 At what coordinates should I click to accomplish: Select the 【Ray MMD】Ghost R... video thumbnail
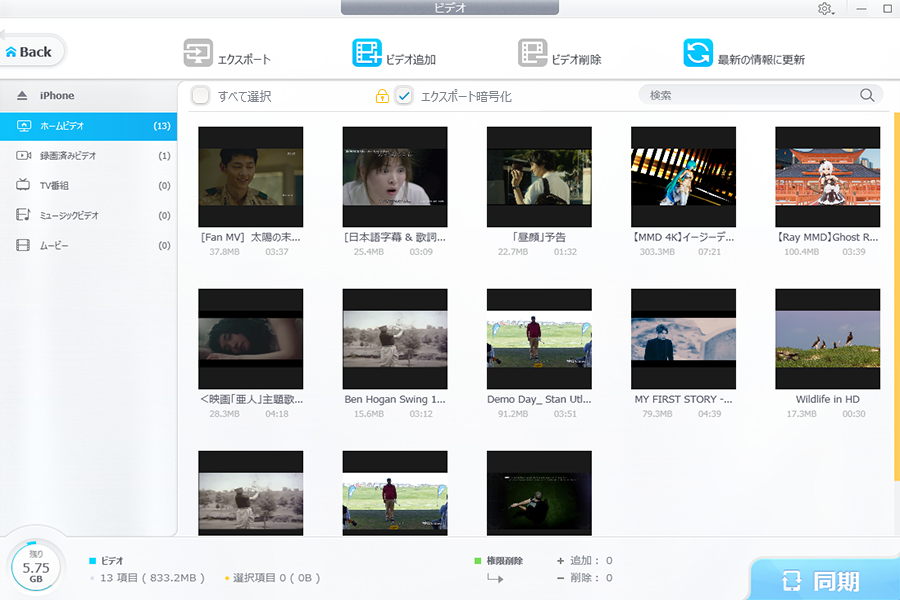(x=827, y=177)
